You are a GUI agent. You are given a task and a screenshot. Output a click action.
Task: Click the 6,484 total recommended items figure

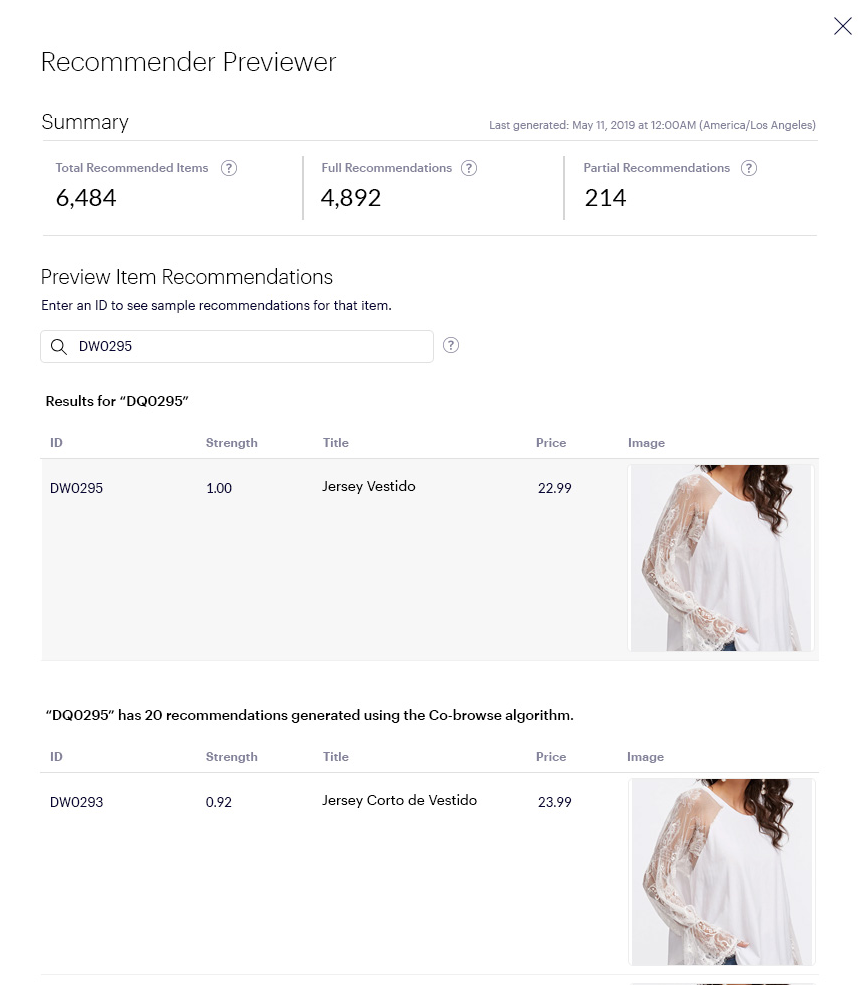[86, 198]
